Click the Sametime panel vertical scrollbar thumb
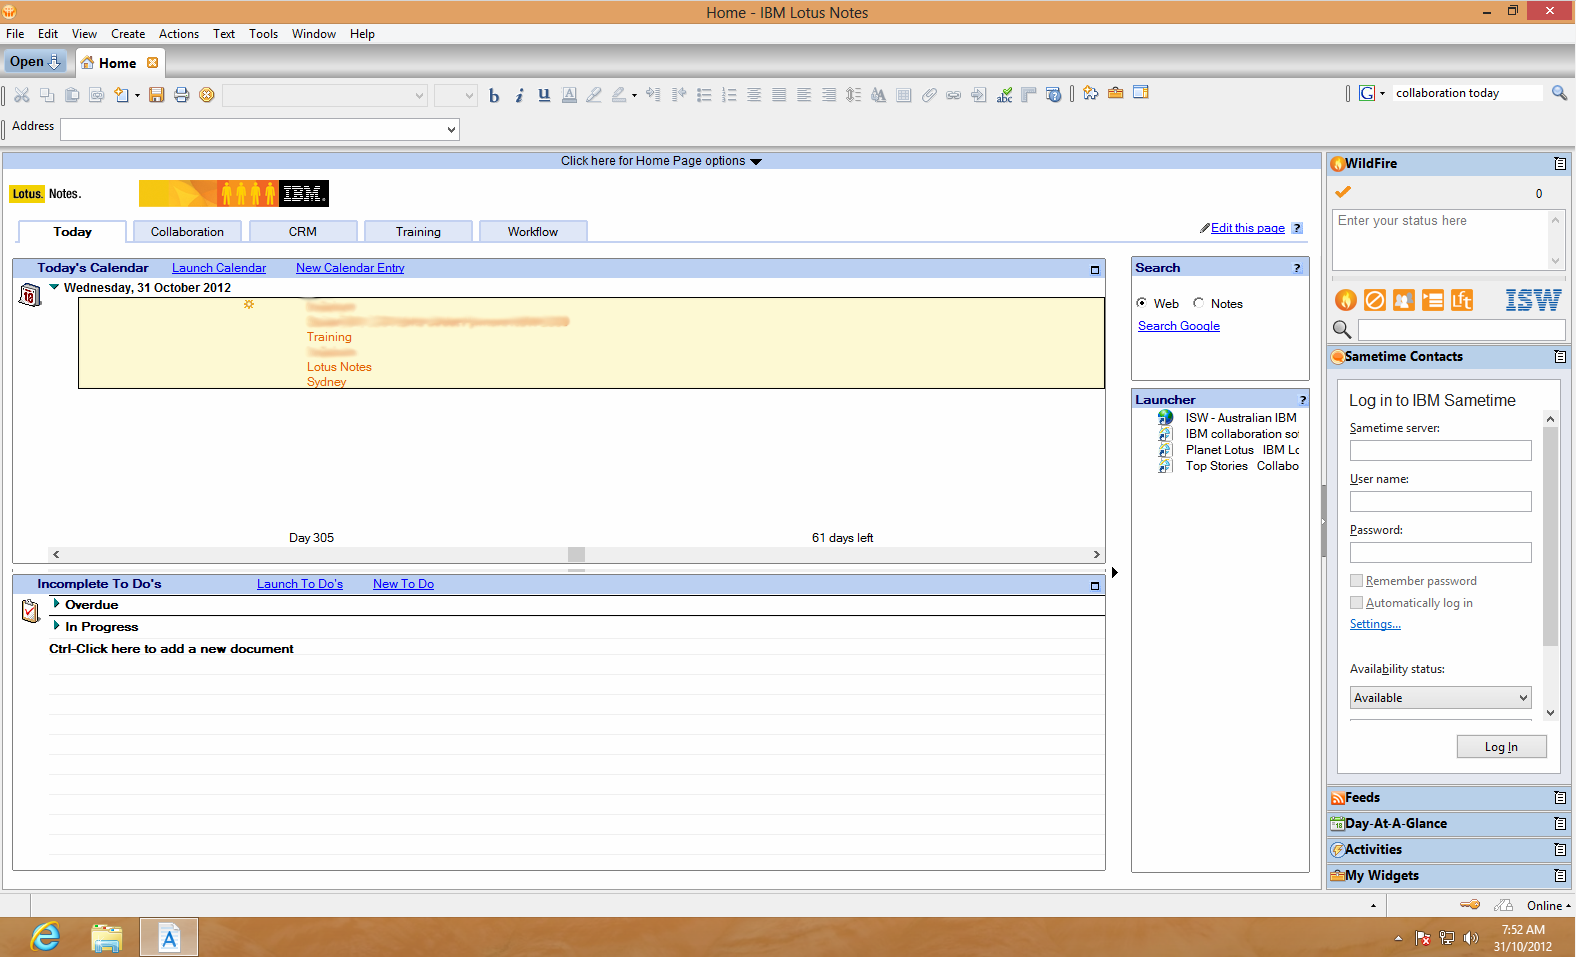1576x957 pixels. pos(1550,537)
